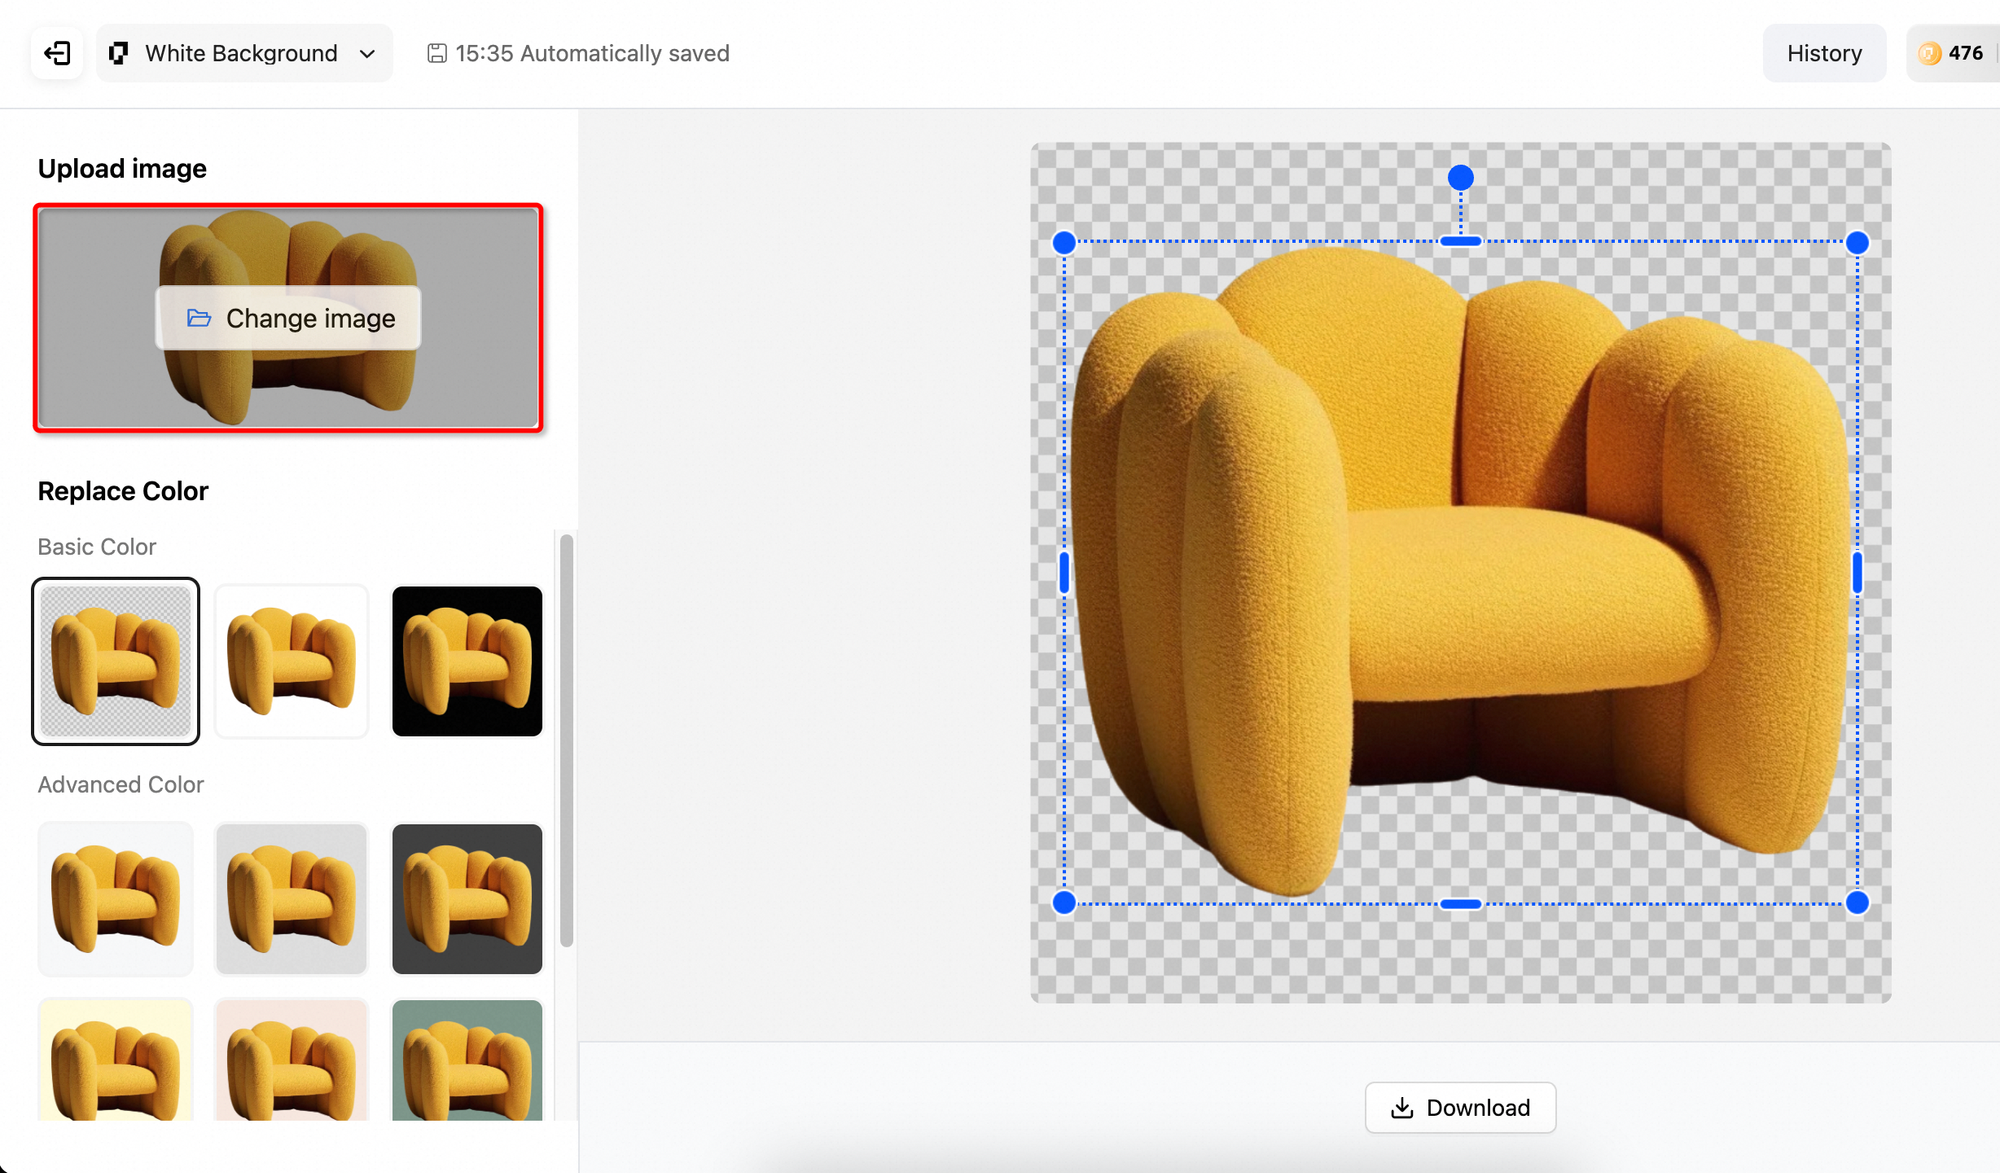Toggle the automatically saved status indicator

pyautogui.click(x=578, y=53)
